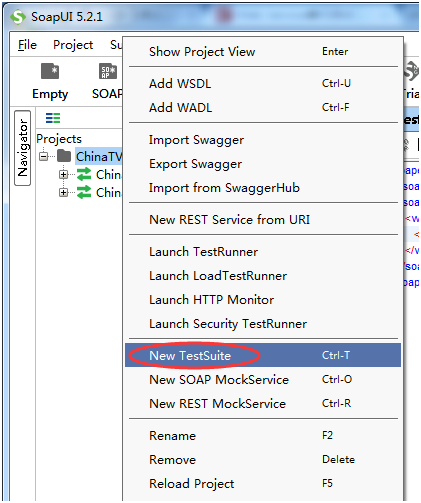Screen dimensions: 421x503
Task: Choose New TestSuite menu entry
Action: coord(263,355)
